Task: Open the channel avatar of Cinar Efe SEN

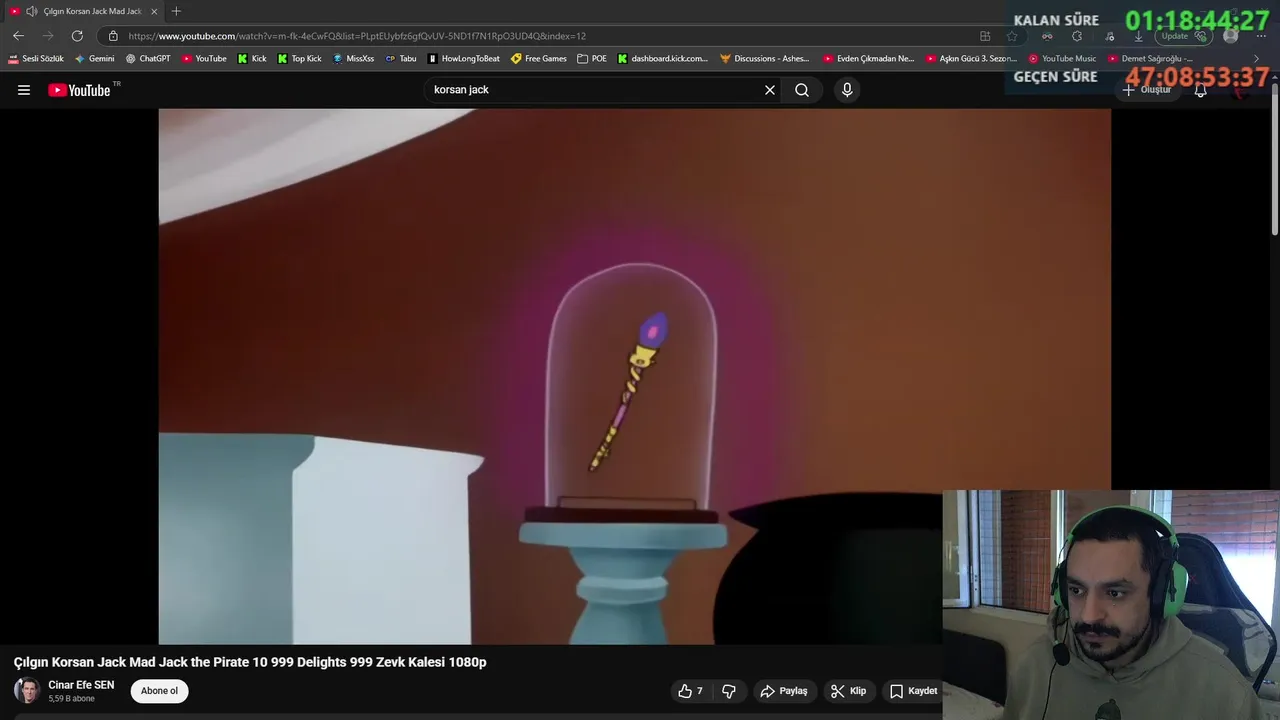Action: [27, 691]
